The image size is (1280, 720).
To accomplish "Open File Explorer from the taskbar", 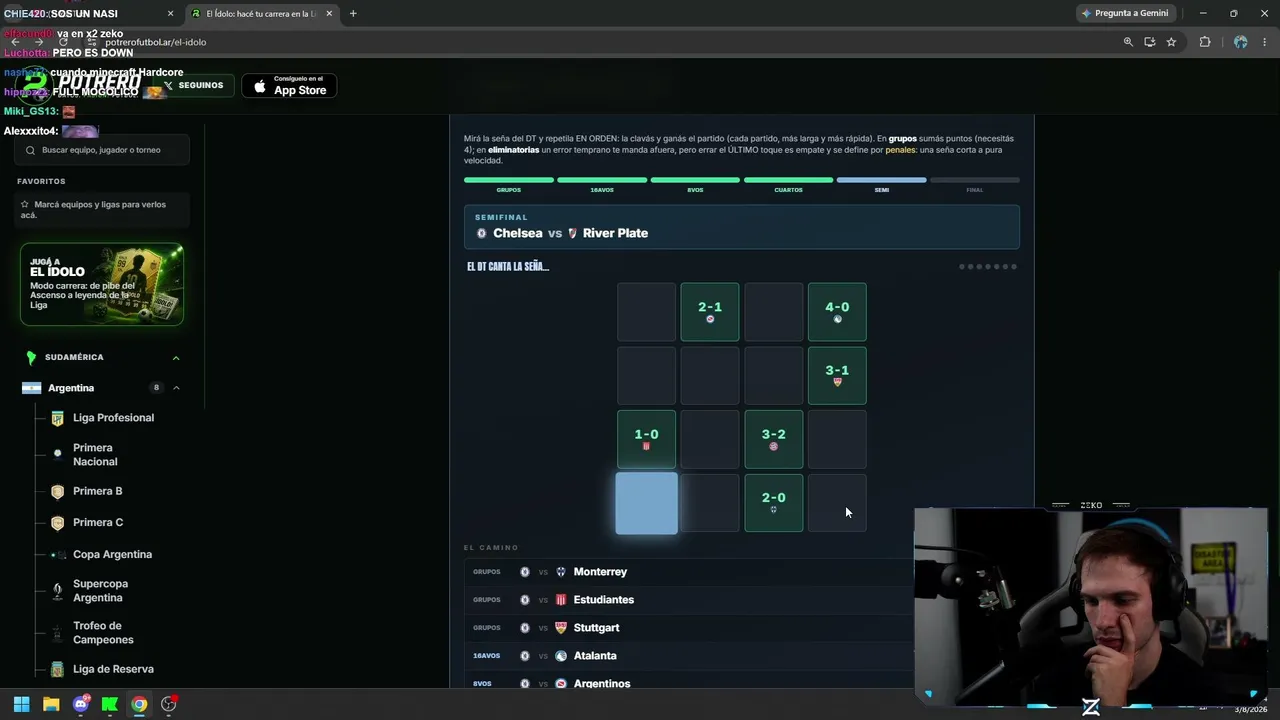I will click(51, 704).
